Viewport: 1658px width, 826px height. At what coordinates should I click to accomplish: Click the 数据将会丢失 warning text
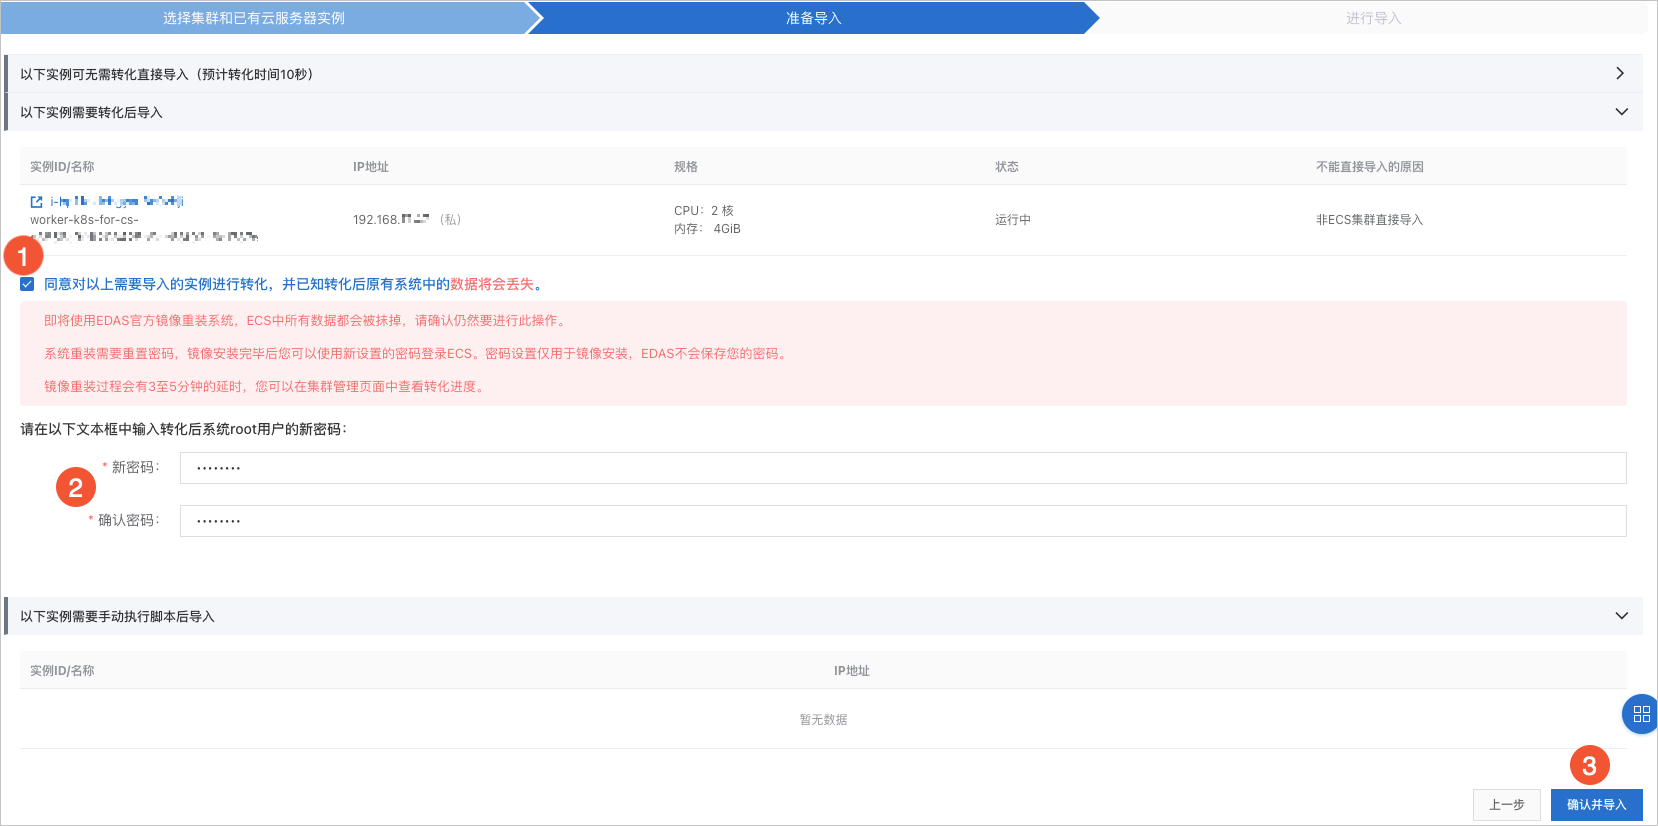click(x=492, y=284)
